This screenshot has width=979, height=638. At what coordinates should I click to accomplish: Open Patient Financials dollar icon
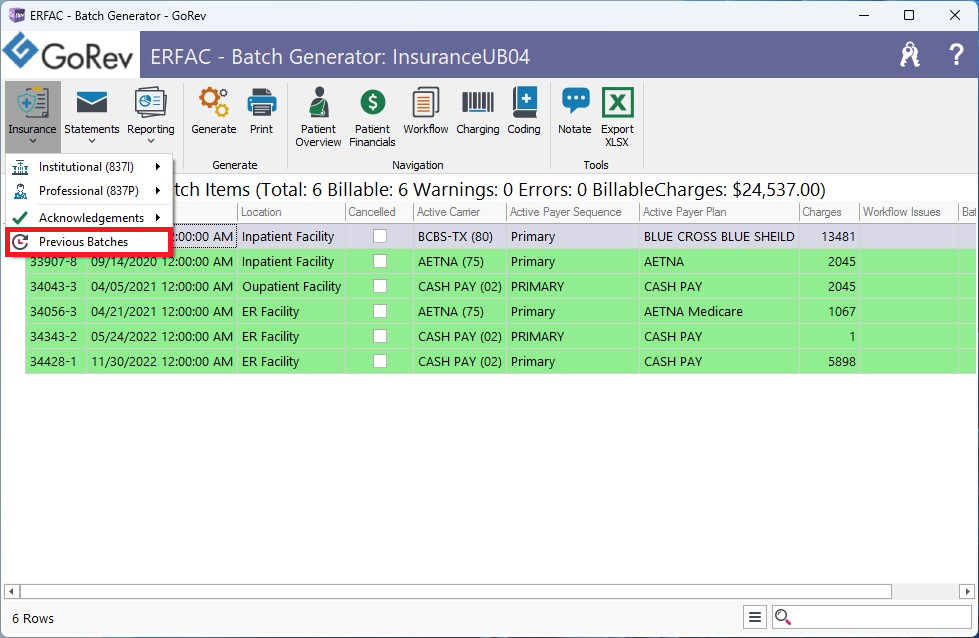(x=373, y=103)
